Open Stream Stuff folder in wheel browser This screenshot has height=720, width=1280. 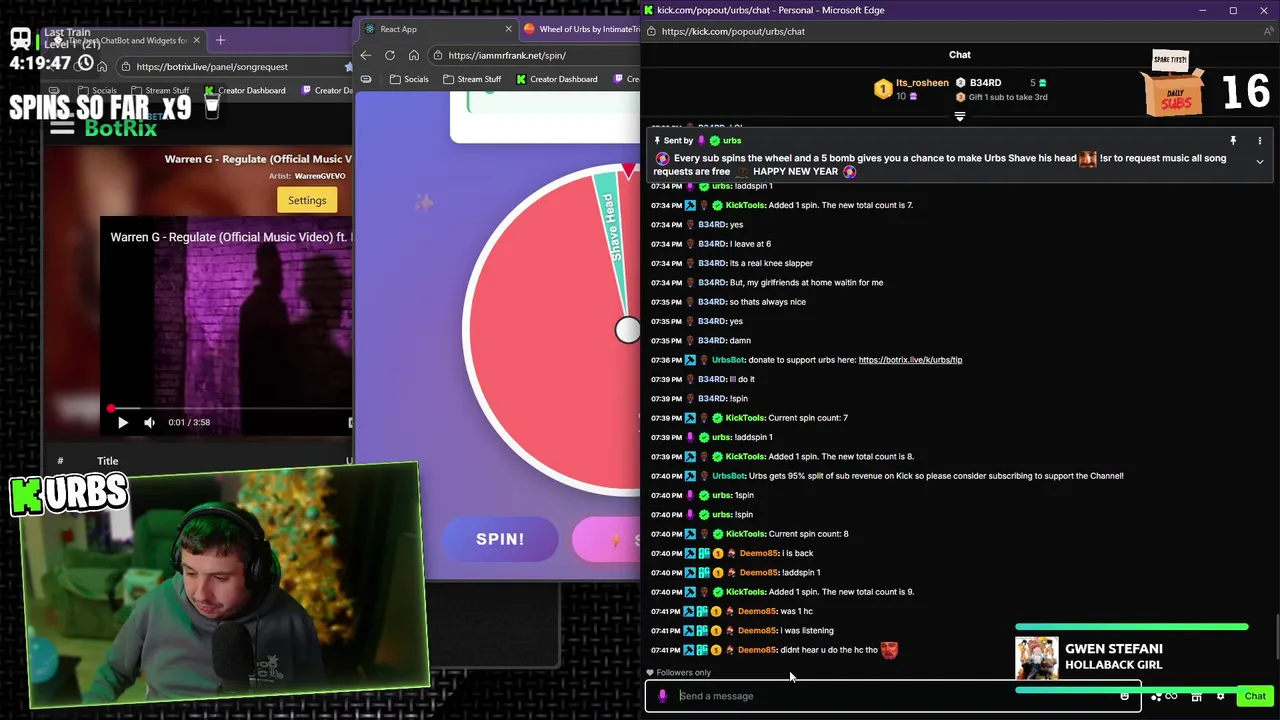pos(471,79)
